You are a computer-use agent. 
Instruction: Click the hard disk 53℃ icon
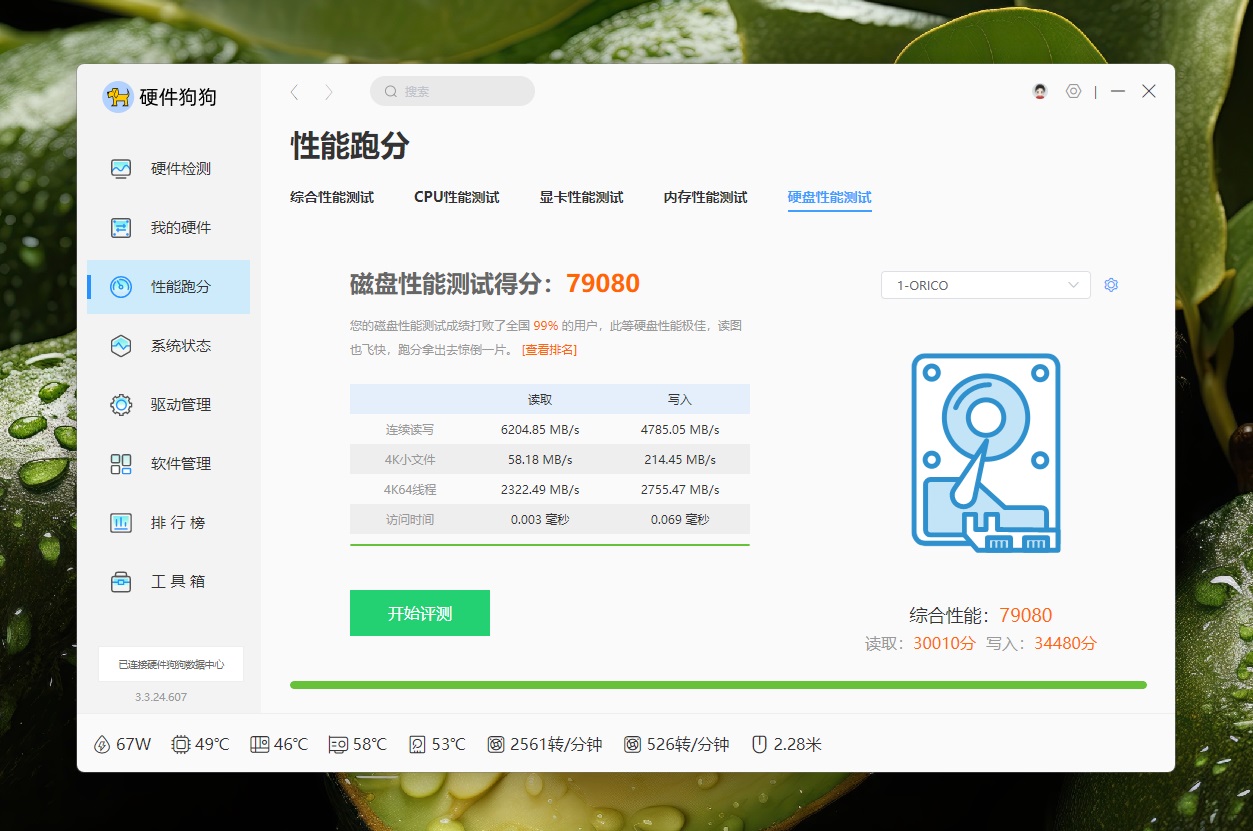click(x=417, y=745)
